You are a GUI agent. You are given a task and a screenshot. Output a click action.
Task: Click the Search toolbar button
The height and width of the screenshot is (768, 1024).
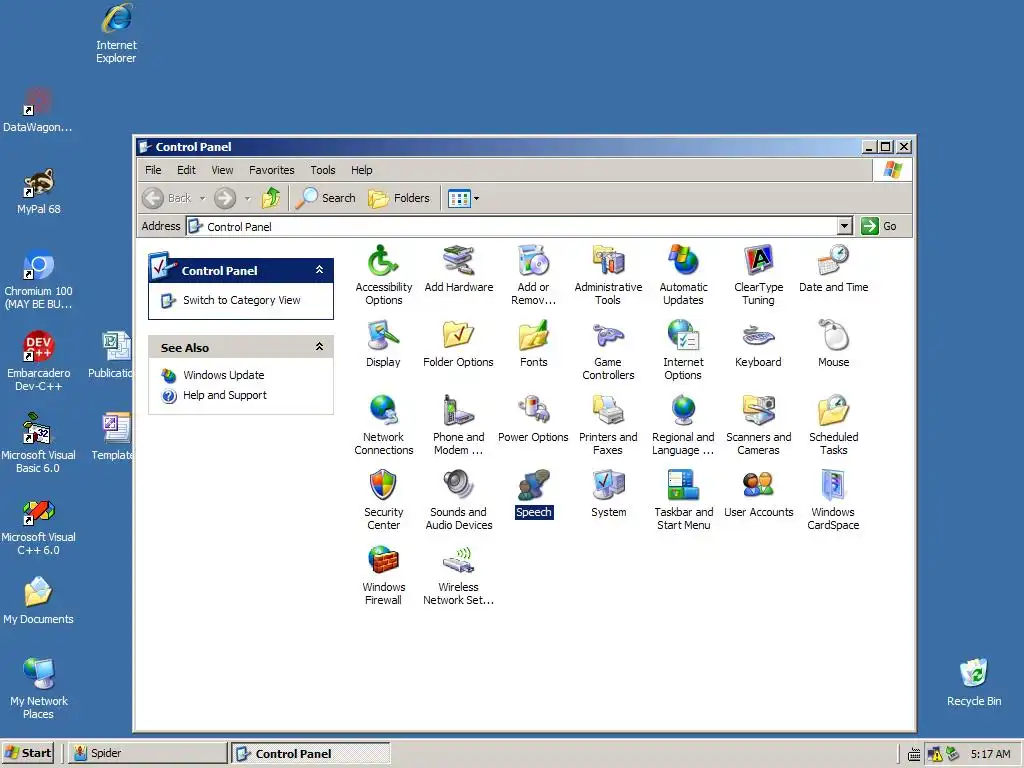tap(325, 198)
